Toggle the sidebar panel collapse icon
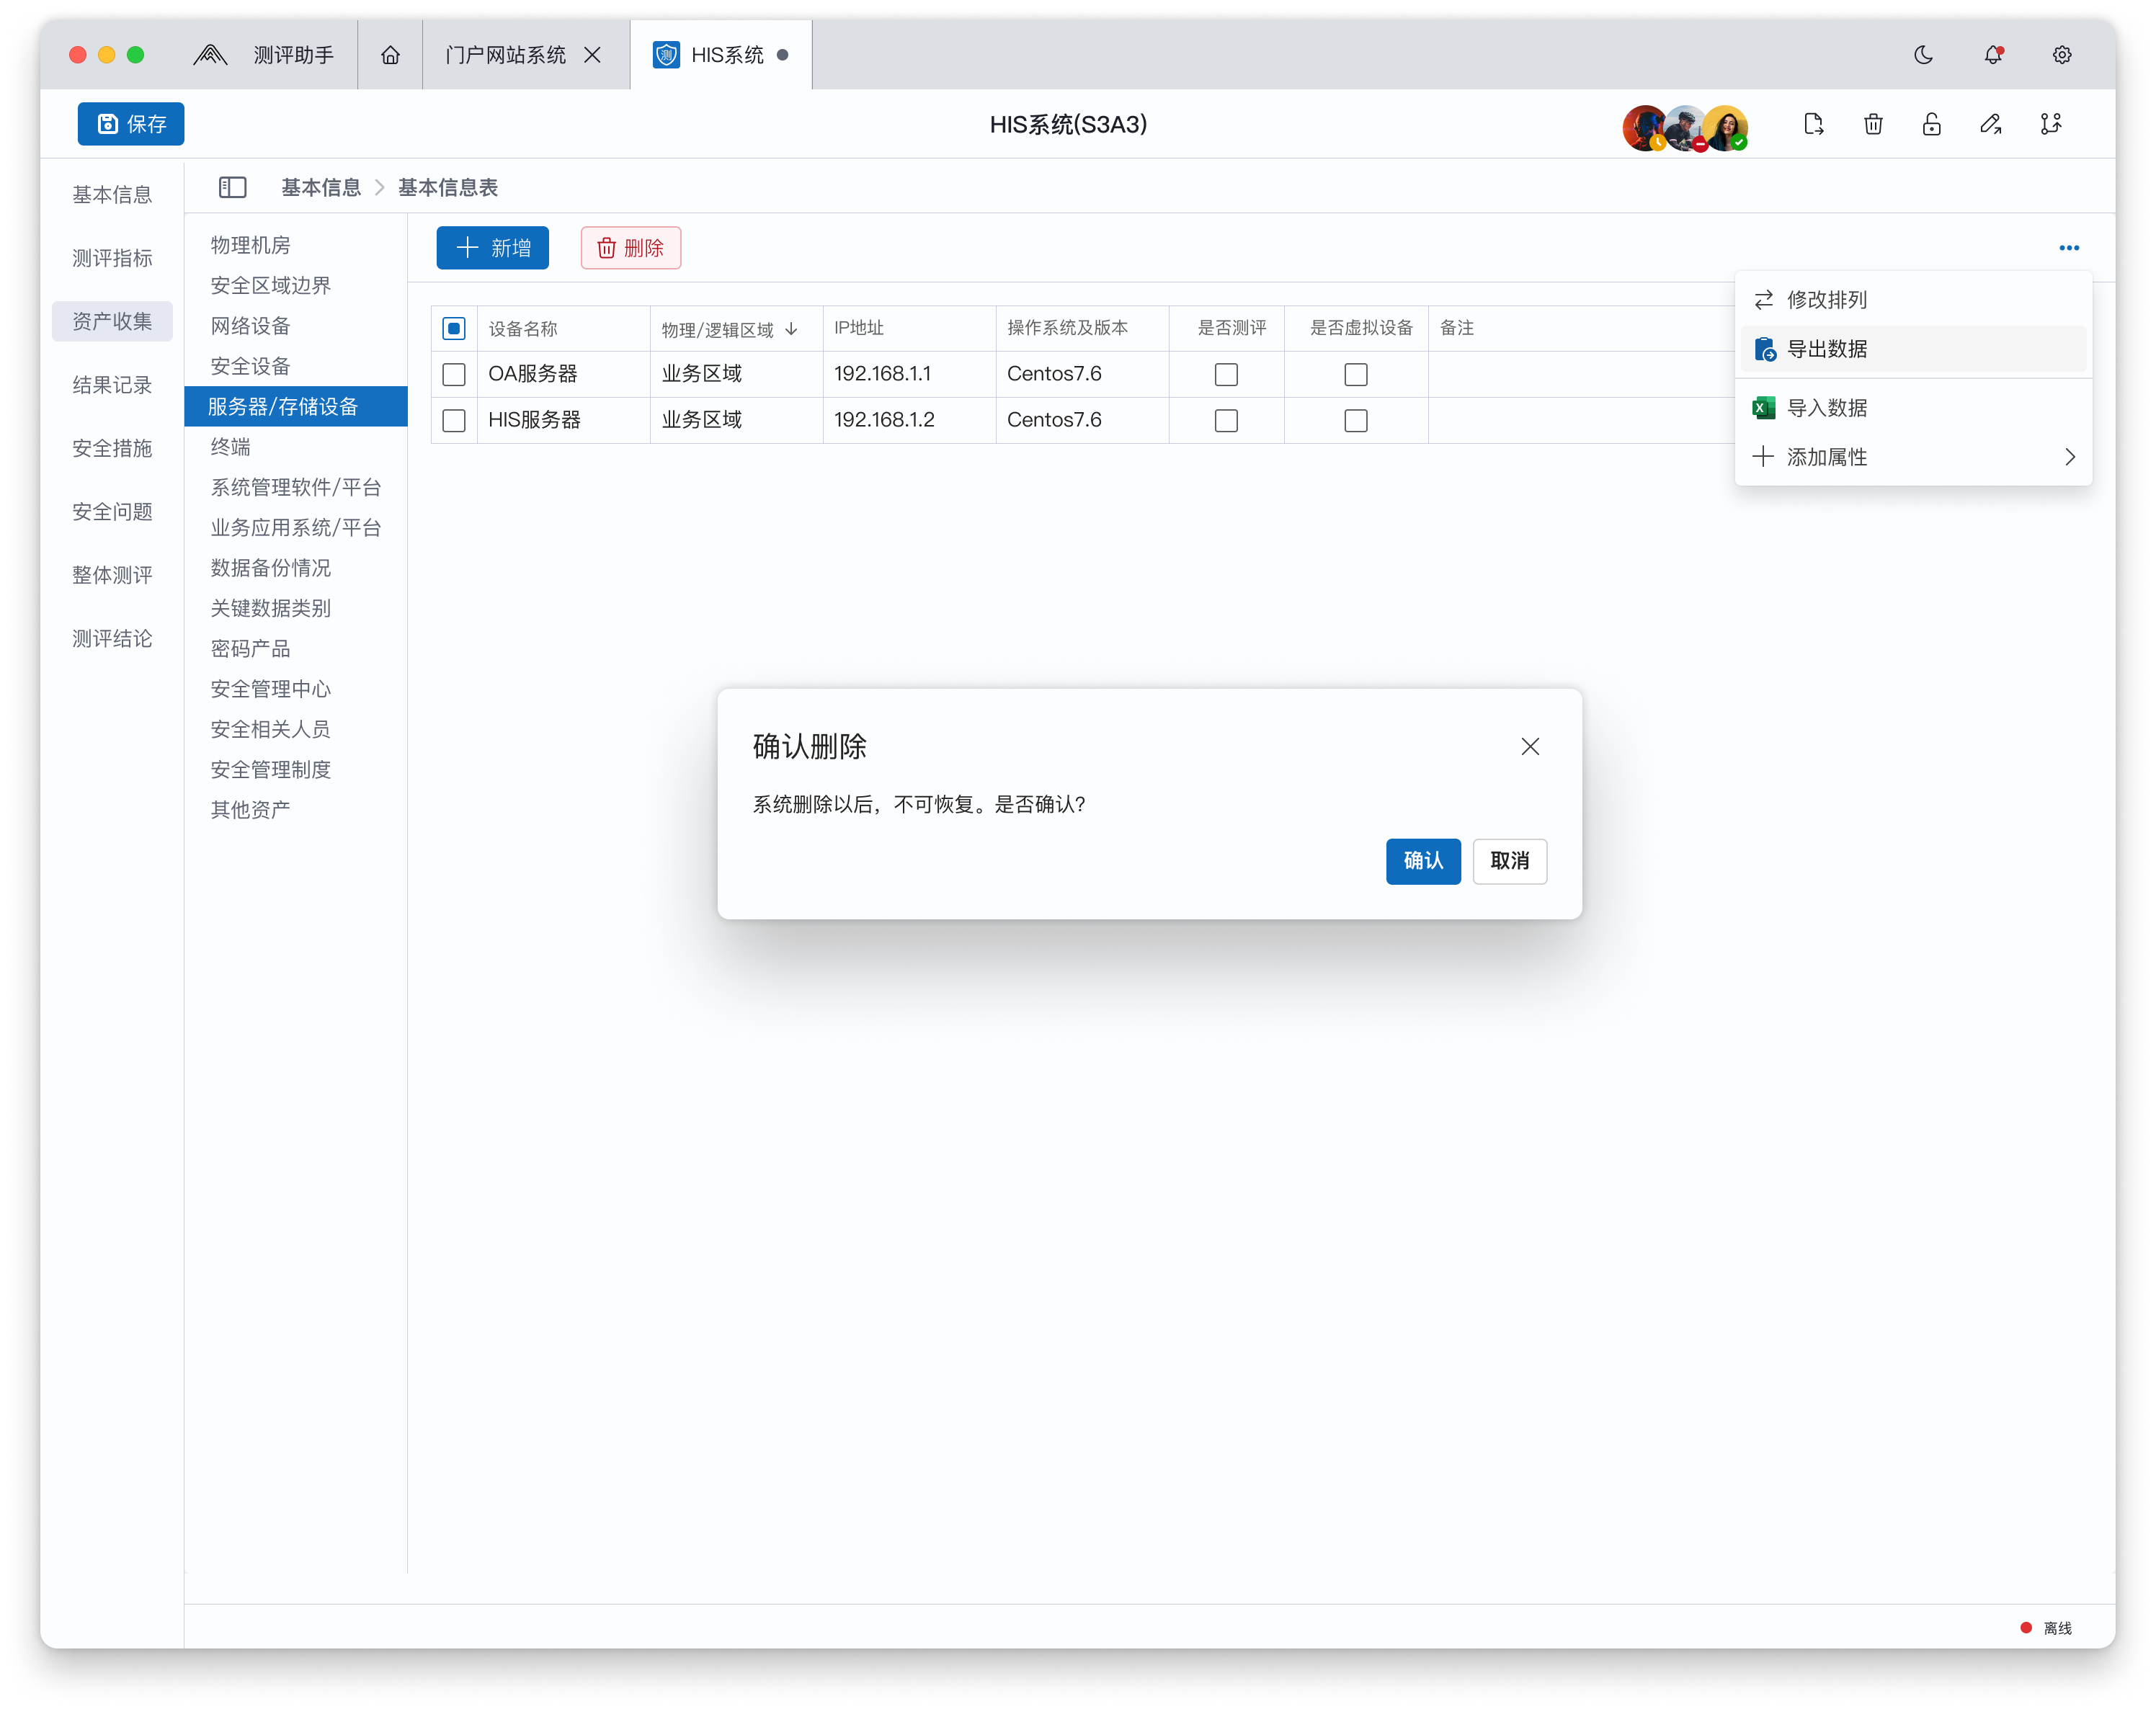This screenshot has width=2156, height=1709. point(232,187)
